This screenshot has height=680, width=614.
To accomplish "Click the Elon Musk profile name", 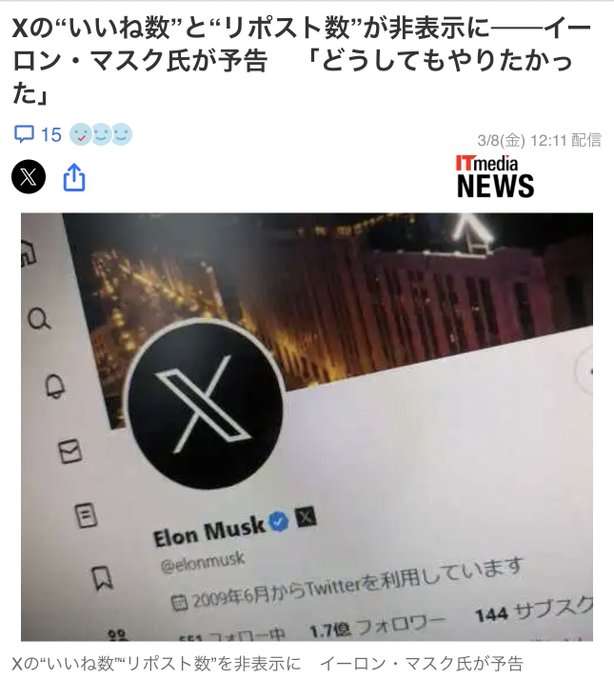I will click(209, 532).
